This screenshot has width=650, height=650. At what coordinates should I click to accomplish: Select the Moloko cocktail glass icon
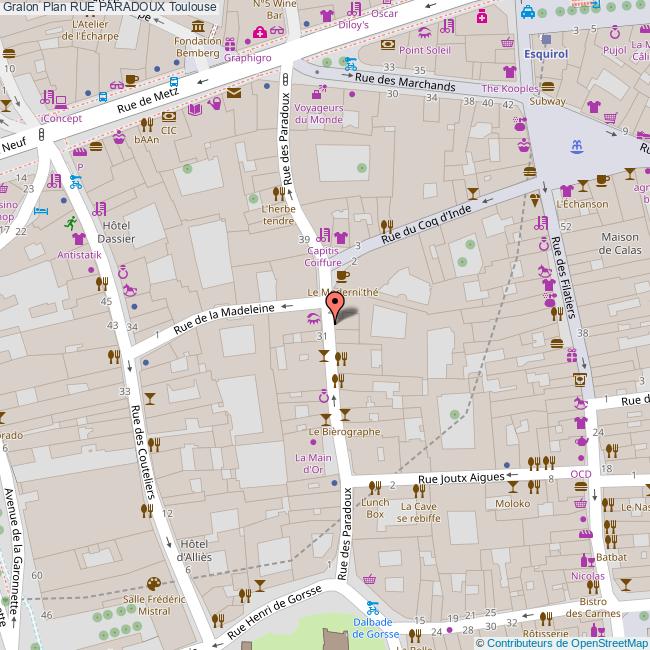[513, 487]
